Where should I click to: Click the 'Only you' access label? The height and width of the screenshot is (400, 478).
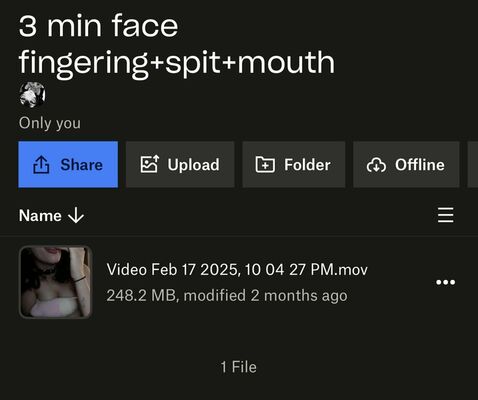[50, 123]
